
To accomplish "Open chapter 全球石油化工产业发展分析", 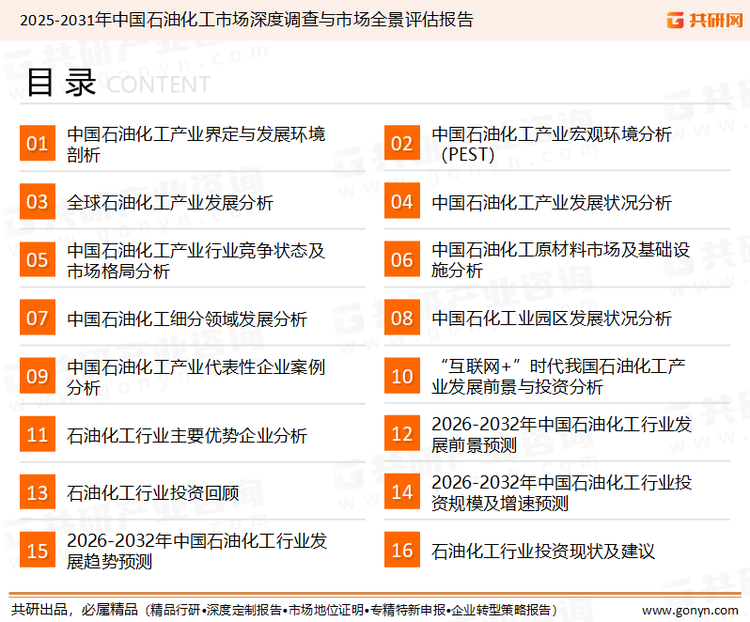I will (170, 202).
